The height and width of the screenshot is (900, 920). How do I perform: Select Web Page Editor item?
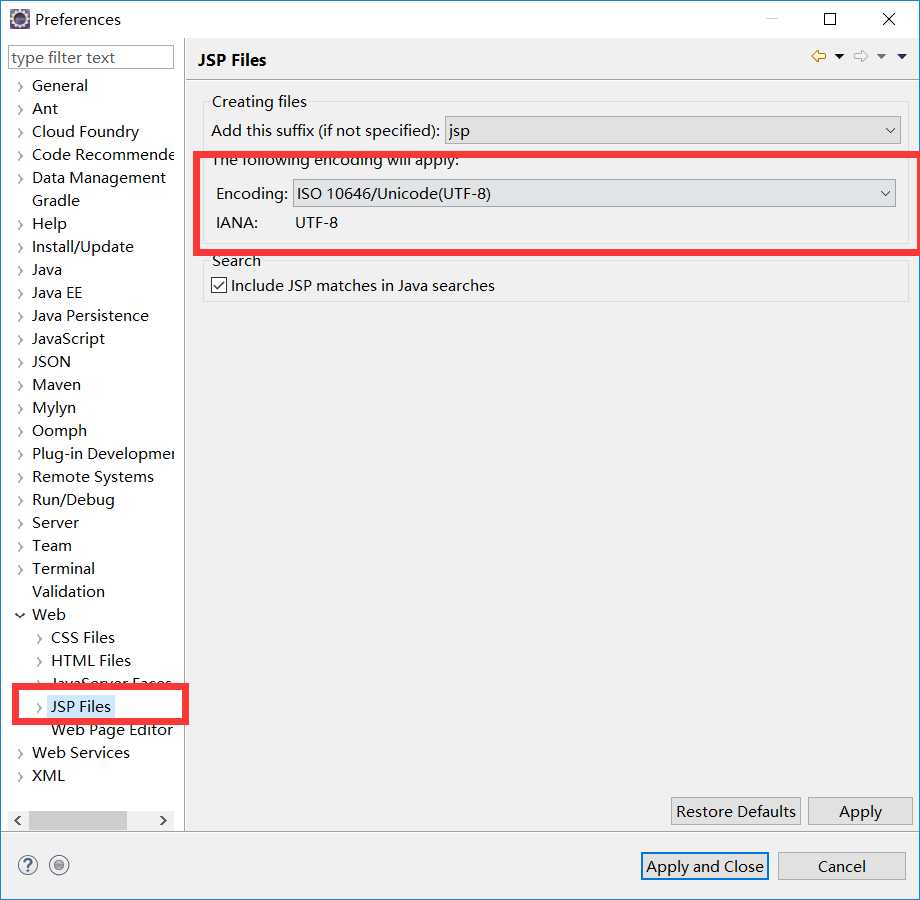[x=111, y=729]
